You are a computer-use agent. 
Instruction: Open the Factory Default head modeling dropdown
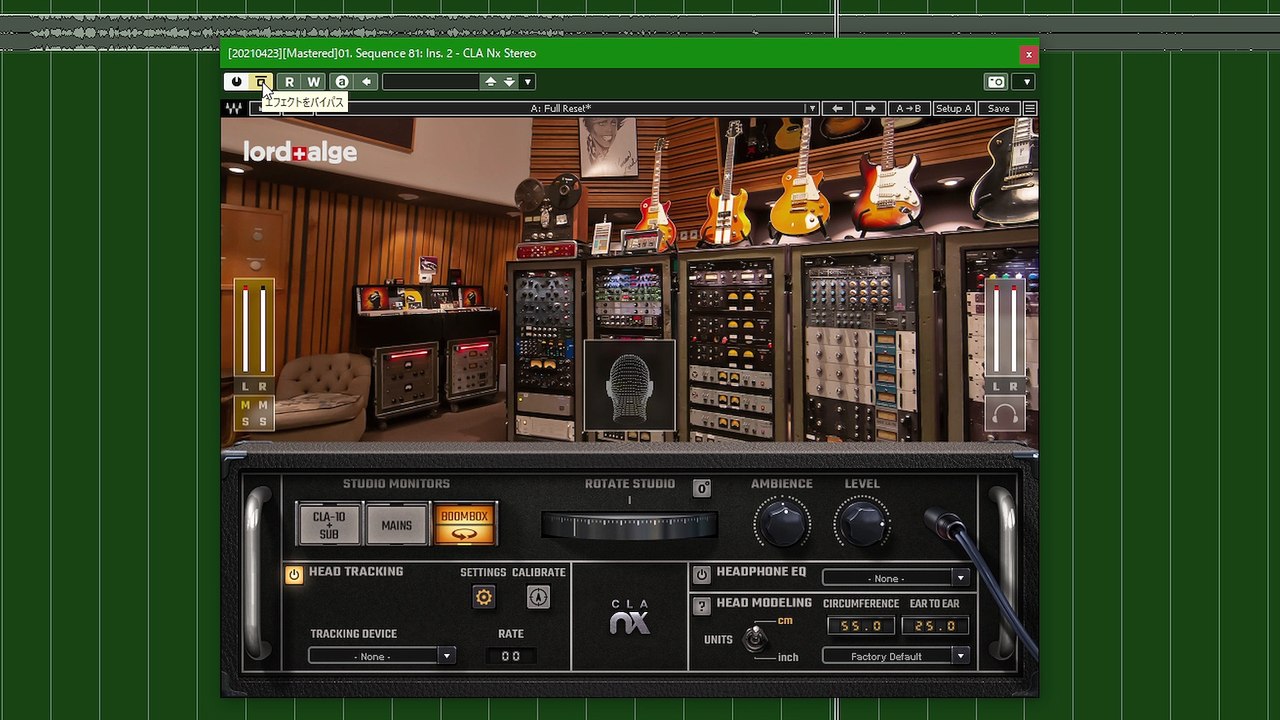click(x=895, y=656)
